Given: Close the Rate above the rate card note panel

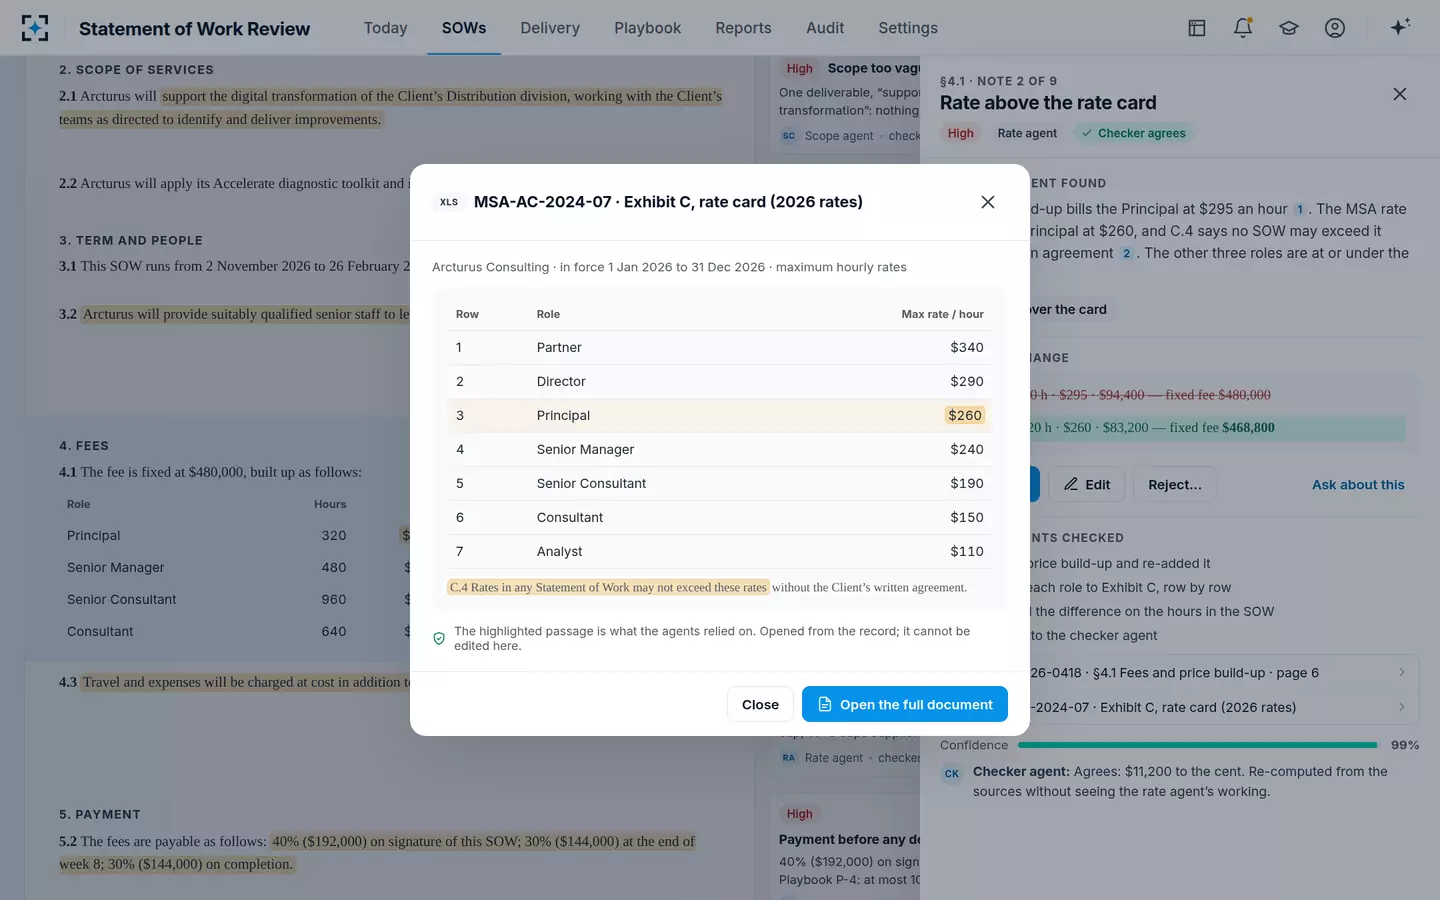Looking at the screenshot, I should coord(1400,94).
